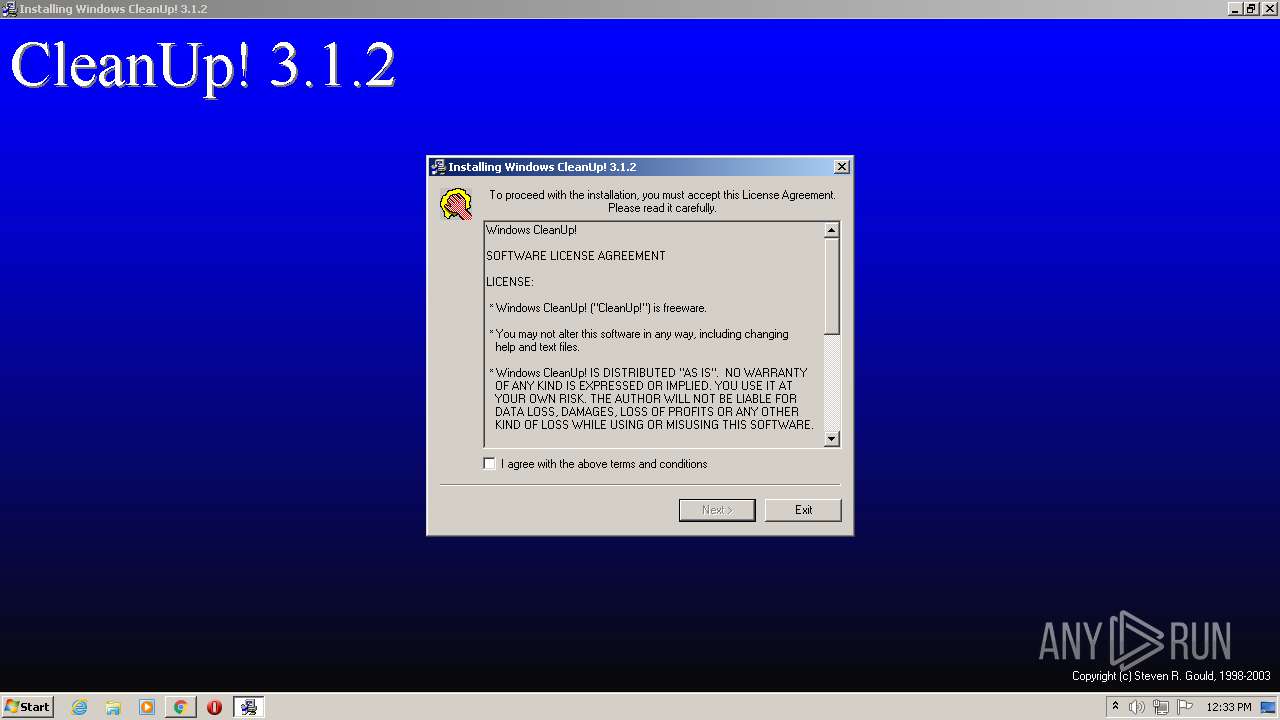Click the license text scrollbar up arrow
Viewport: 1280px width, 720px height.
click(x=831, y=230)
